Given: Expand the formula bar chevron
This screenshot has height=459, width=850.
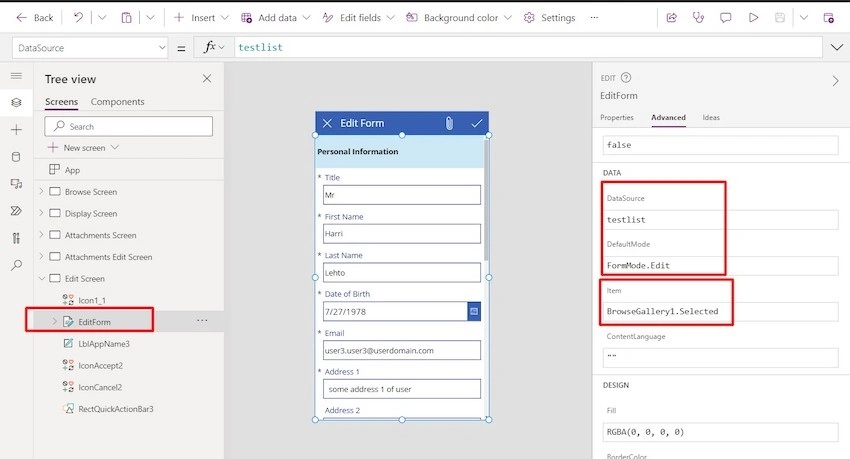Looking at the screenshot, I should coord(836,48).
